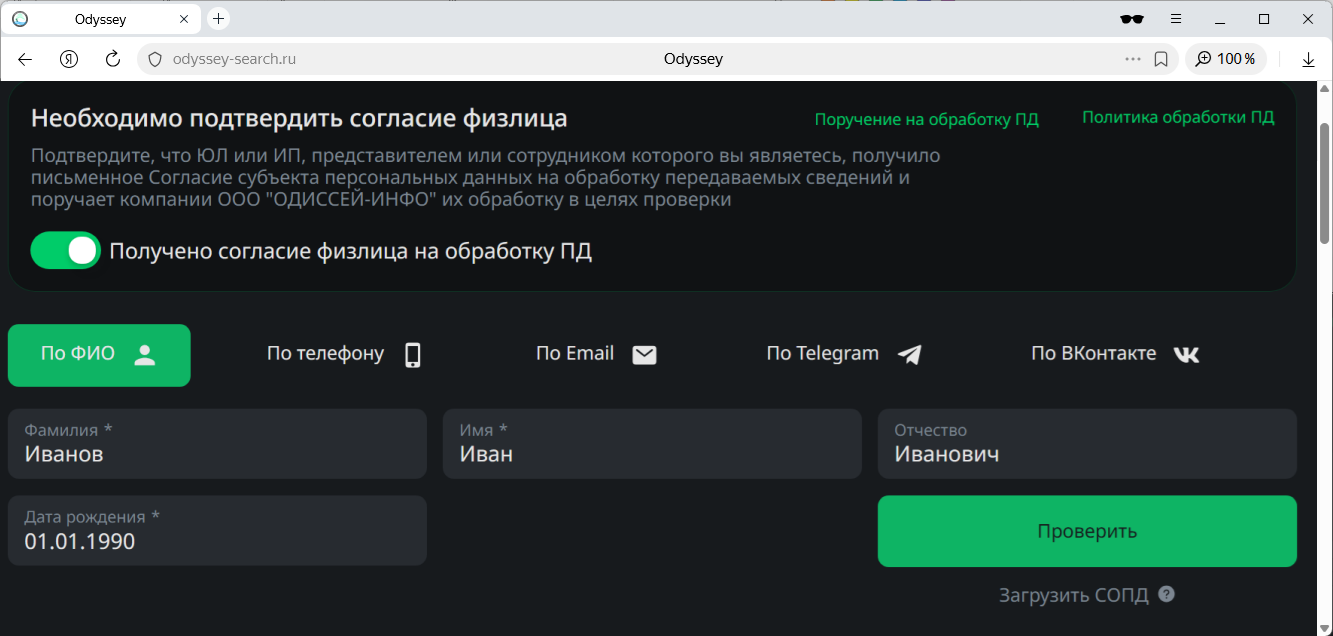The image size is (1333, 636).
Task: Click the bookmark icon in address bar
Action: 1160,58
